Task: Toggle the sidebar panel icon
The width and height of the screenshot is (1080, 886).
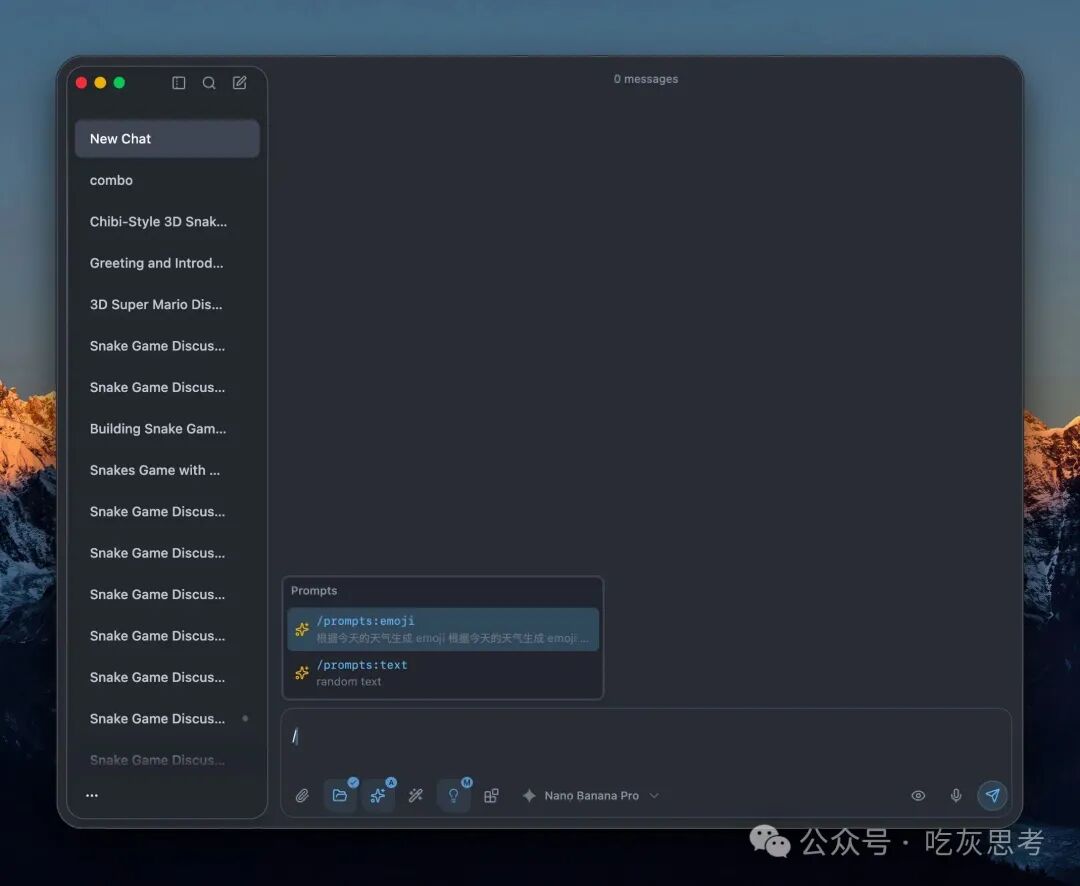Action: click(178, 83)
